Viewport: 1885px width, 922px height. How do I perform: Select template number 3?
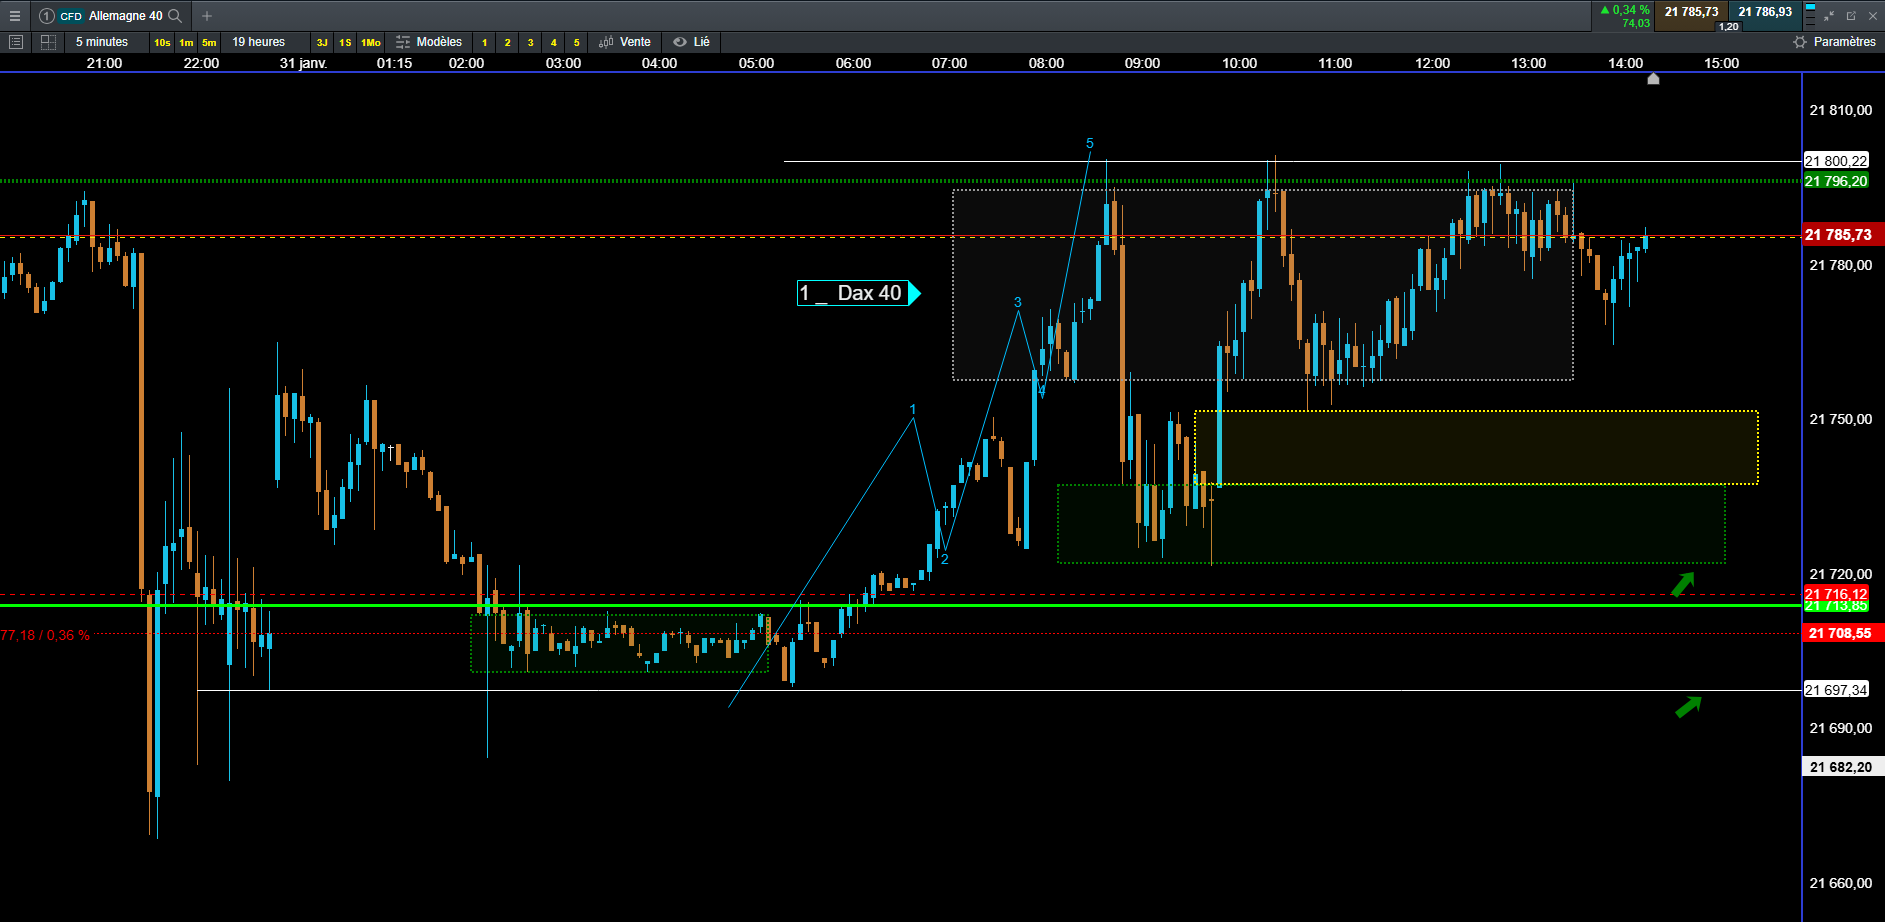(x=530, y=42)
